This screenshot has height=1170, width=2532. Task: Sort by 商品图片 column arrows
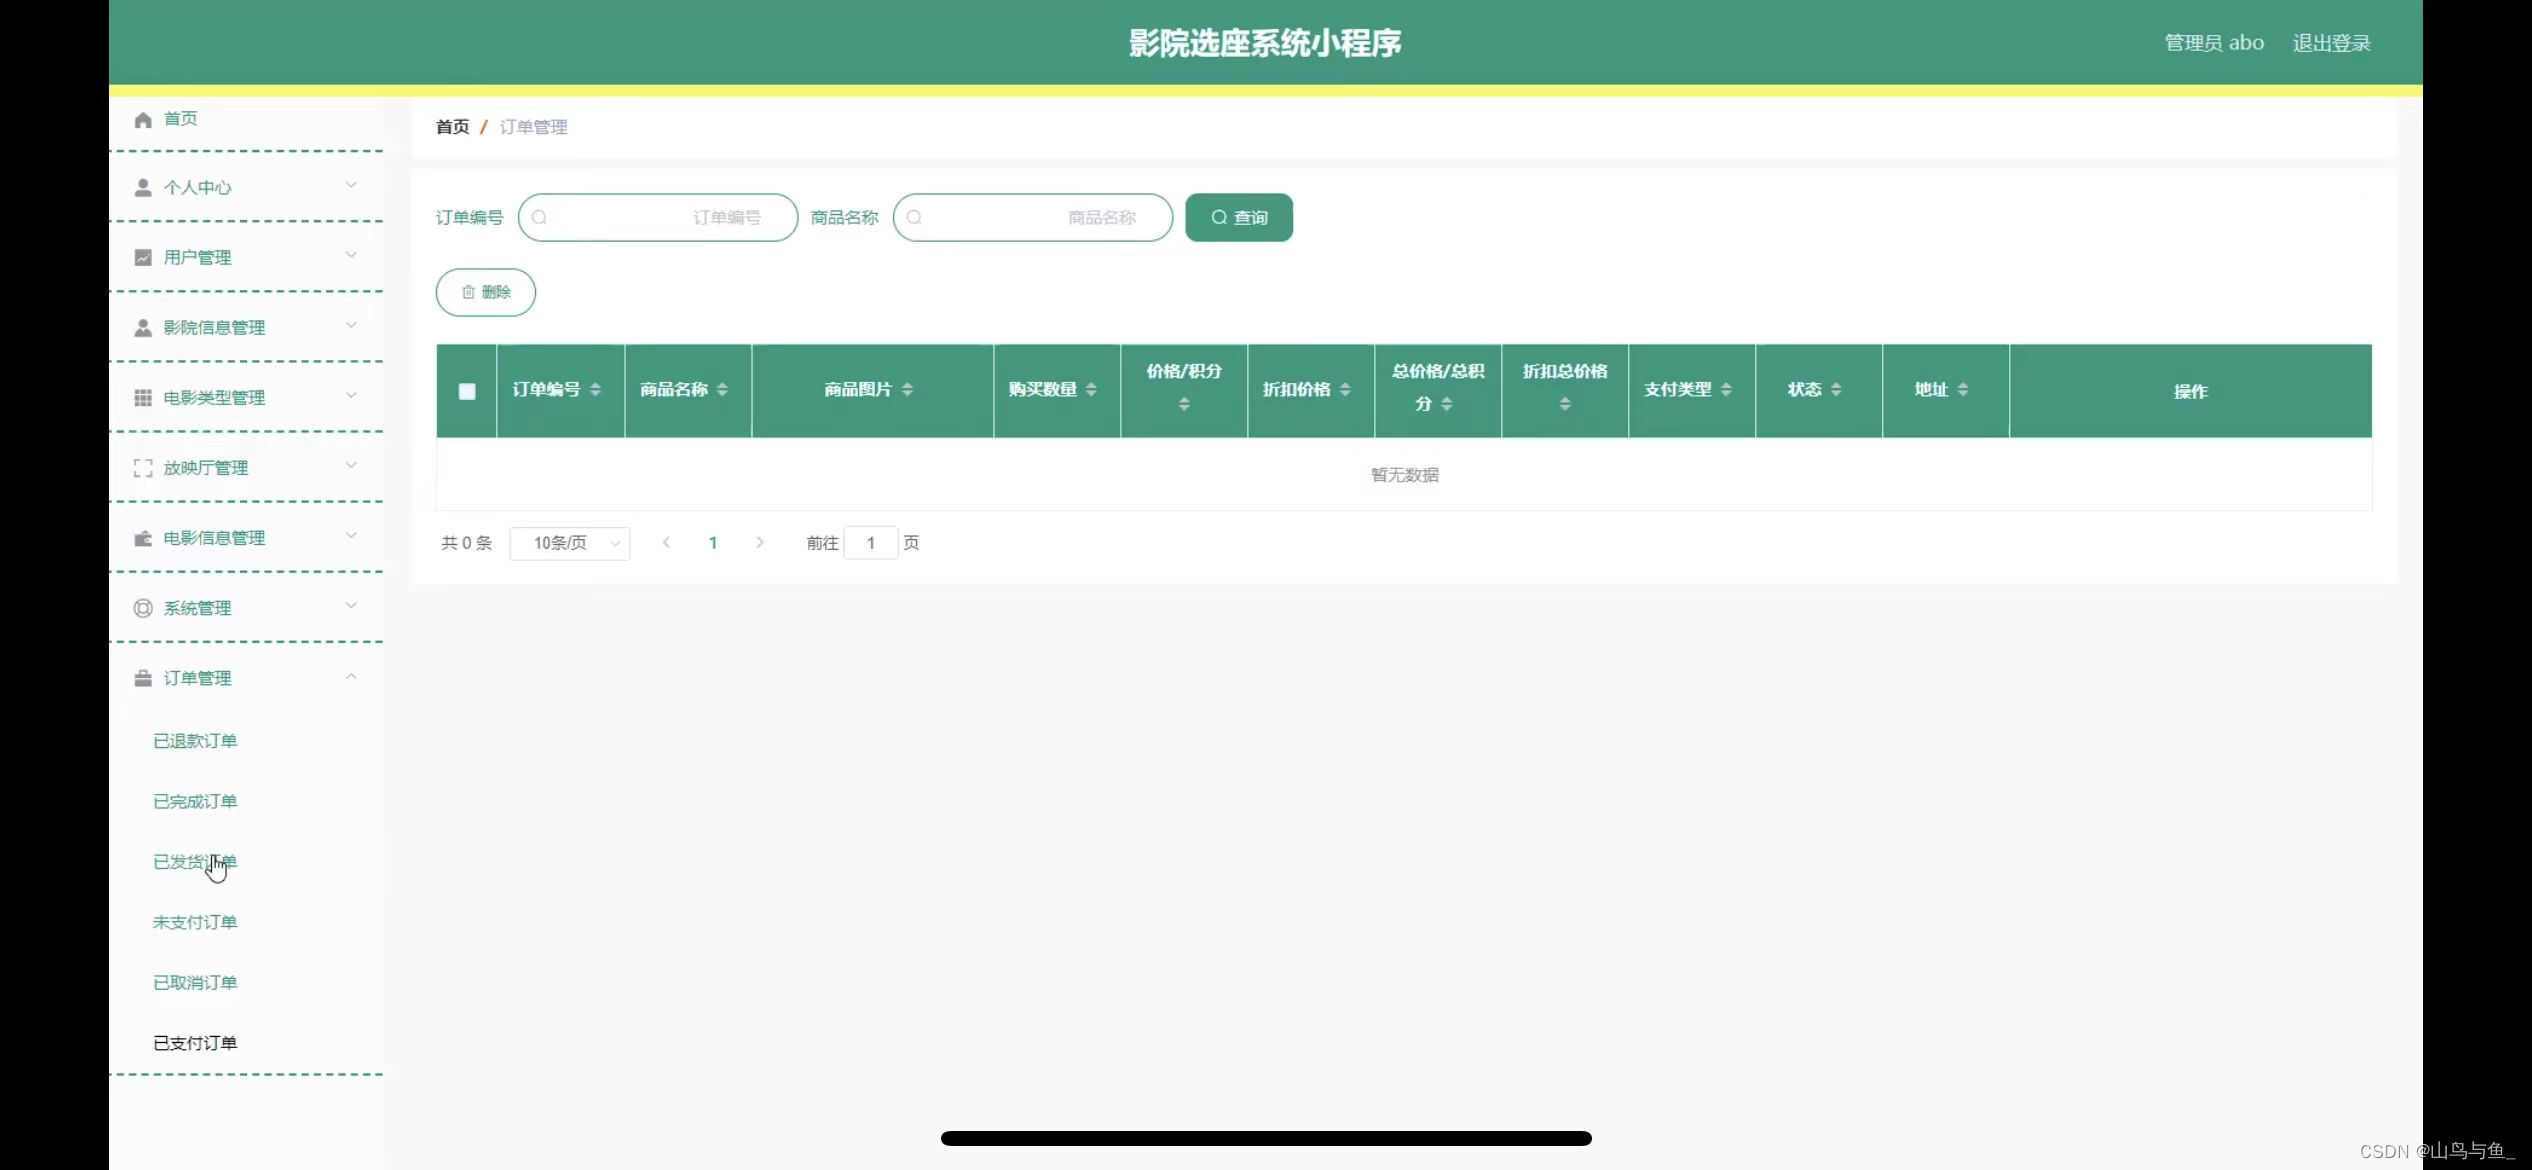point(907,389)
